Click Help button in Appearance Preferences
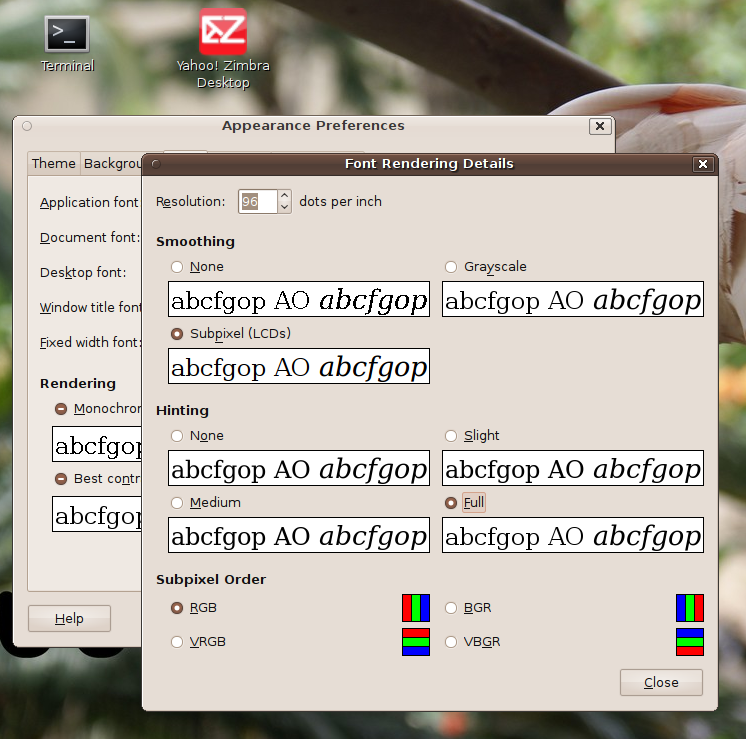The image size is (746, 739). tap(69, 619)
